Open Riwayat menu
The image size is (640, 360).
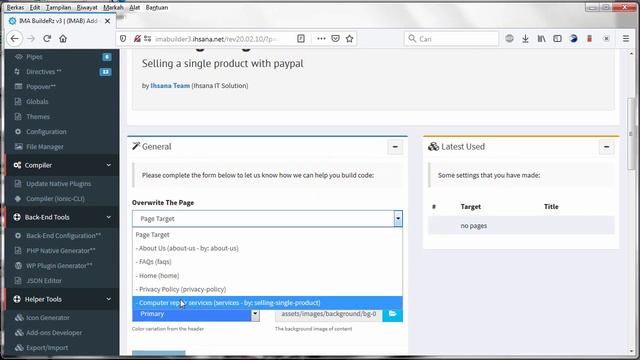(87, 7)
